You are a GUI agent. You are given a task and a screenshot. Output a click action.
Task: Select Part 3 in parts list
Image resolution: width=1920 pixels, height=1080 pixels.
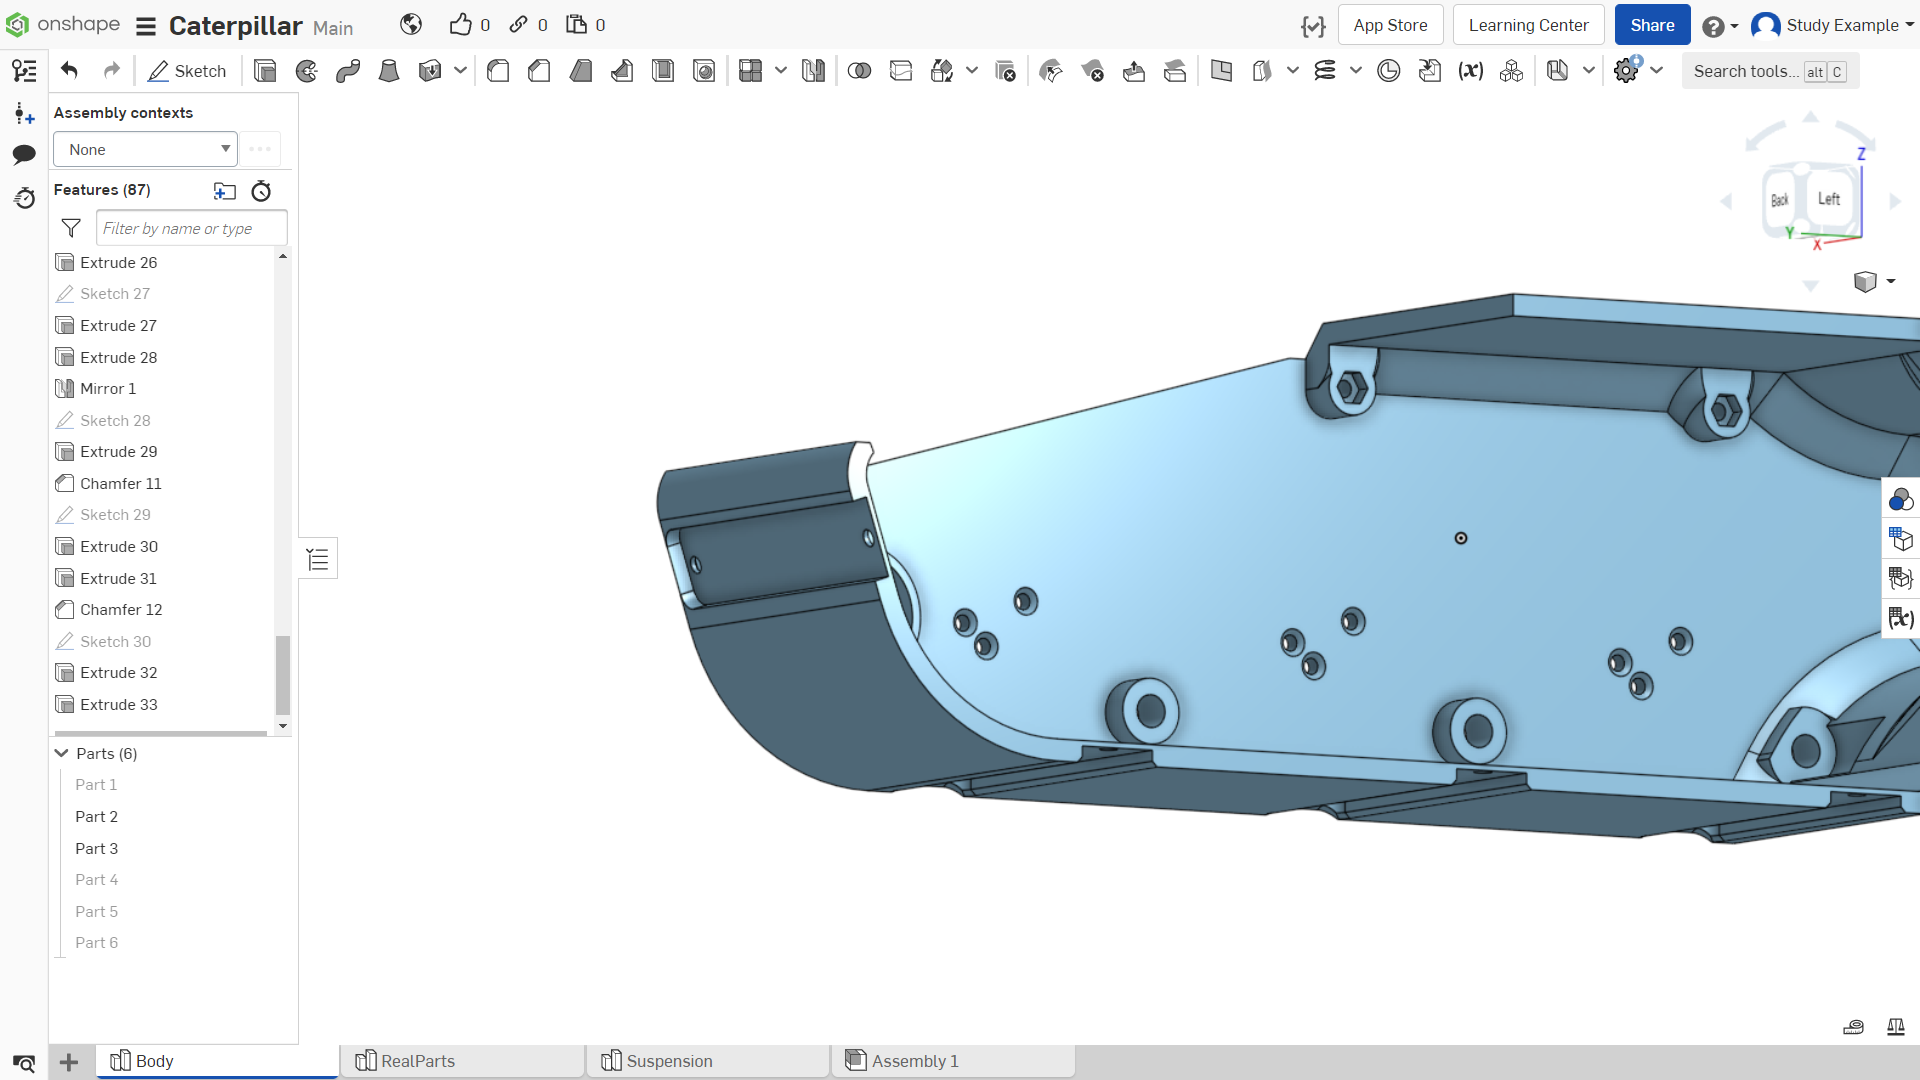pos(96,848)
